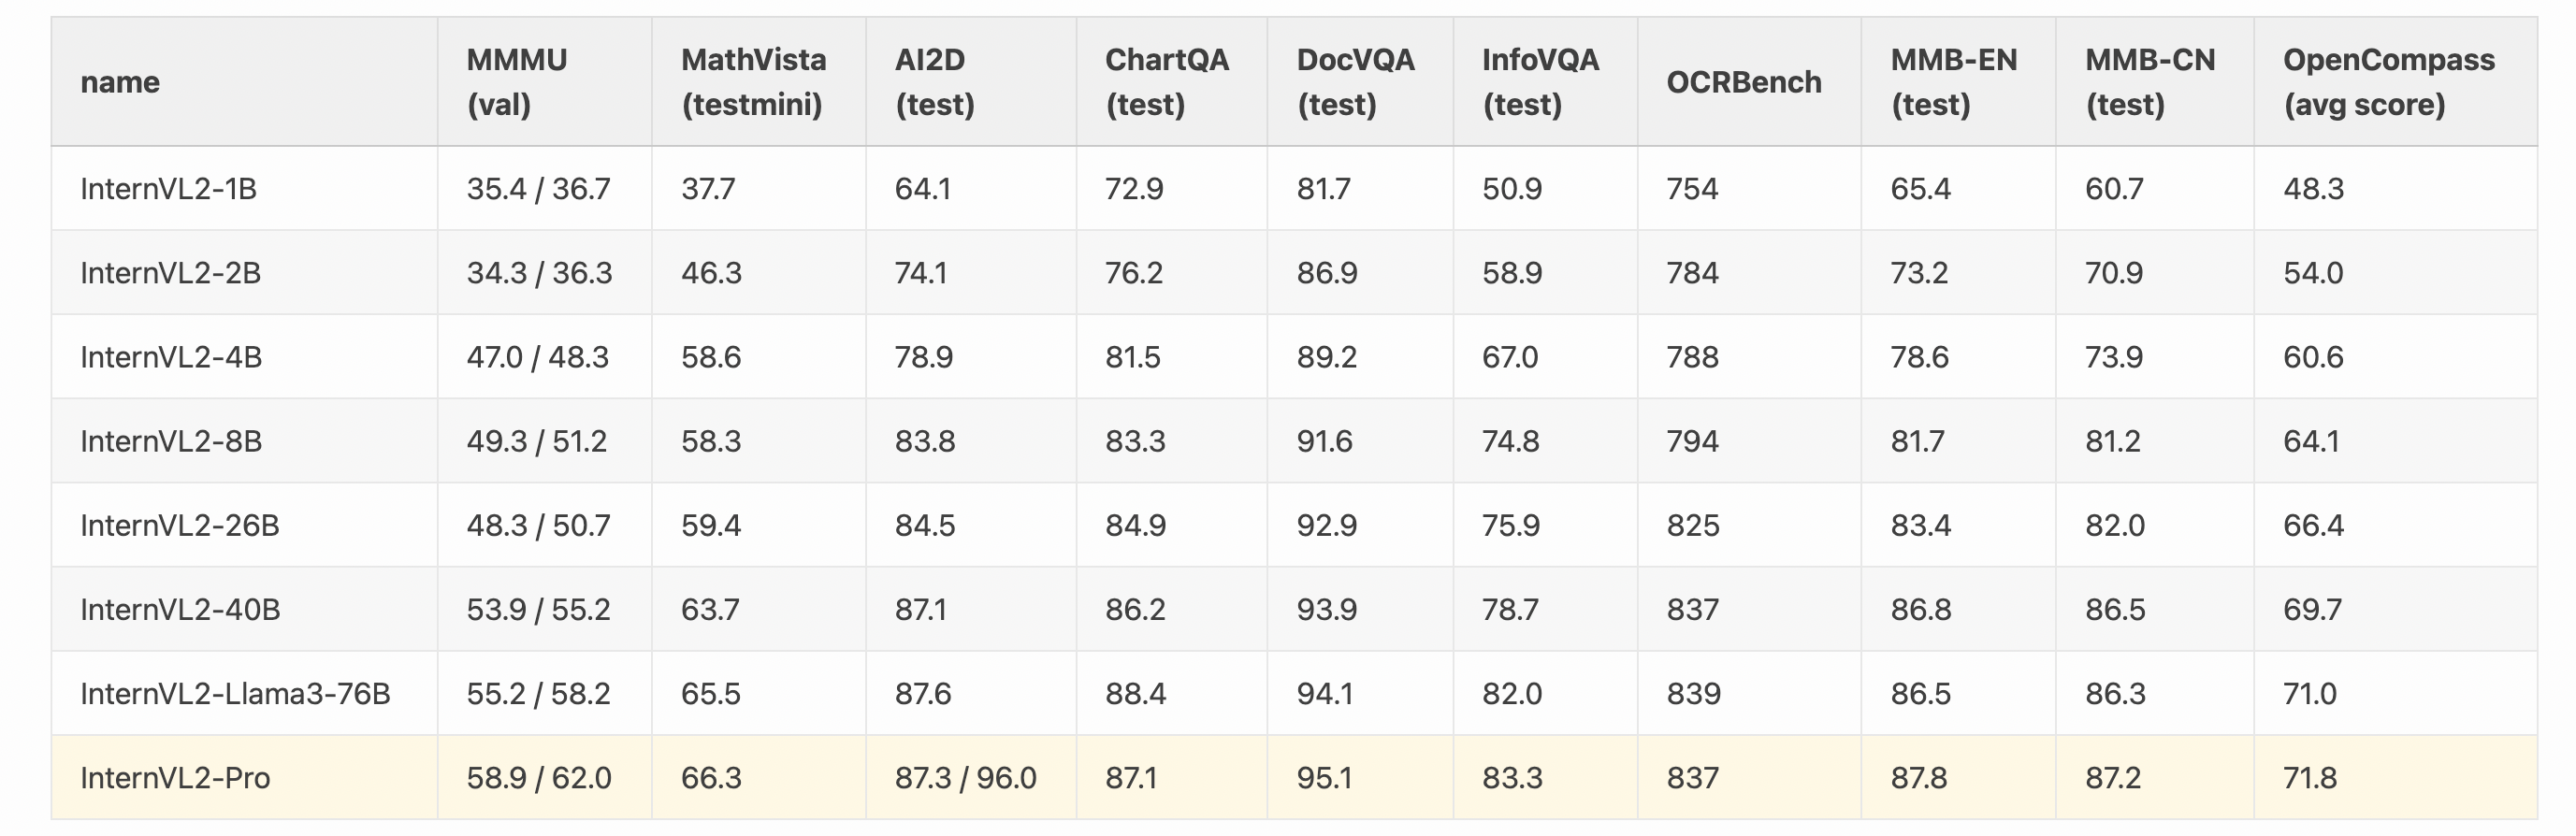Click the MMMU (val) column header
Screen dimensions: 2576x836
tap(516, 82)
